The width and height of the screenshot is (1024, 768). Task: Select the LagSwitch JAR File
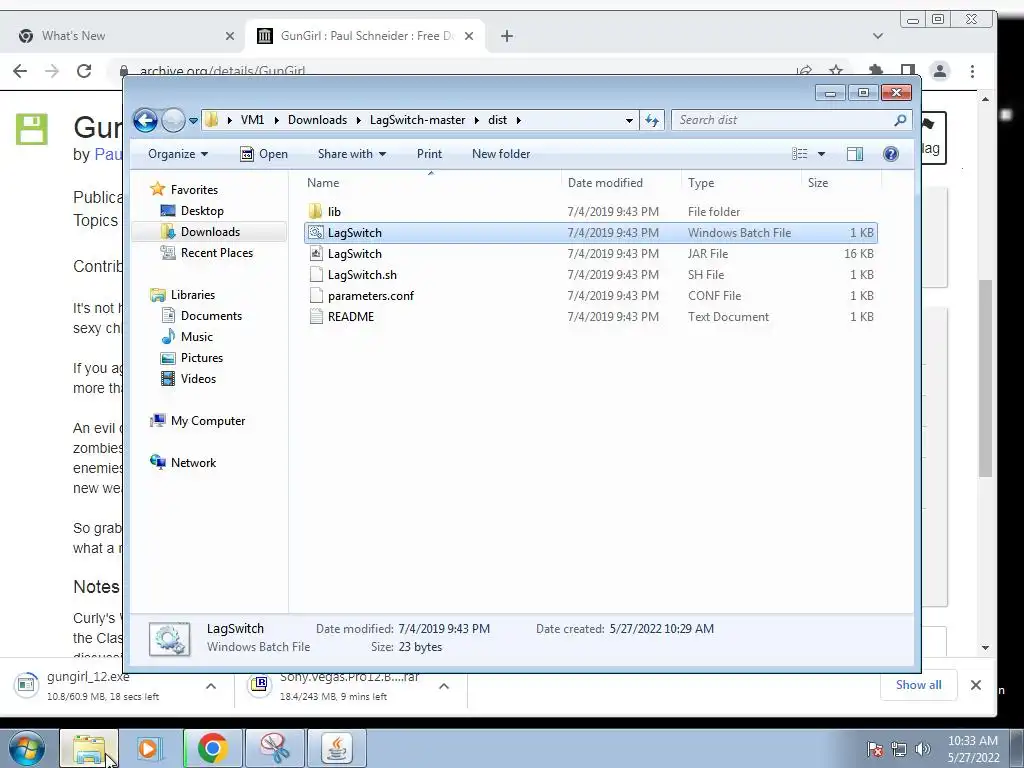coord(590,253)
